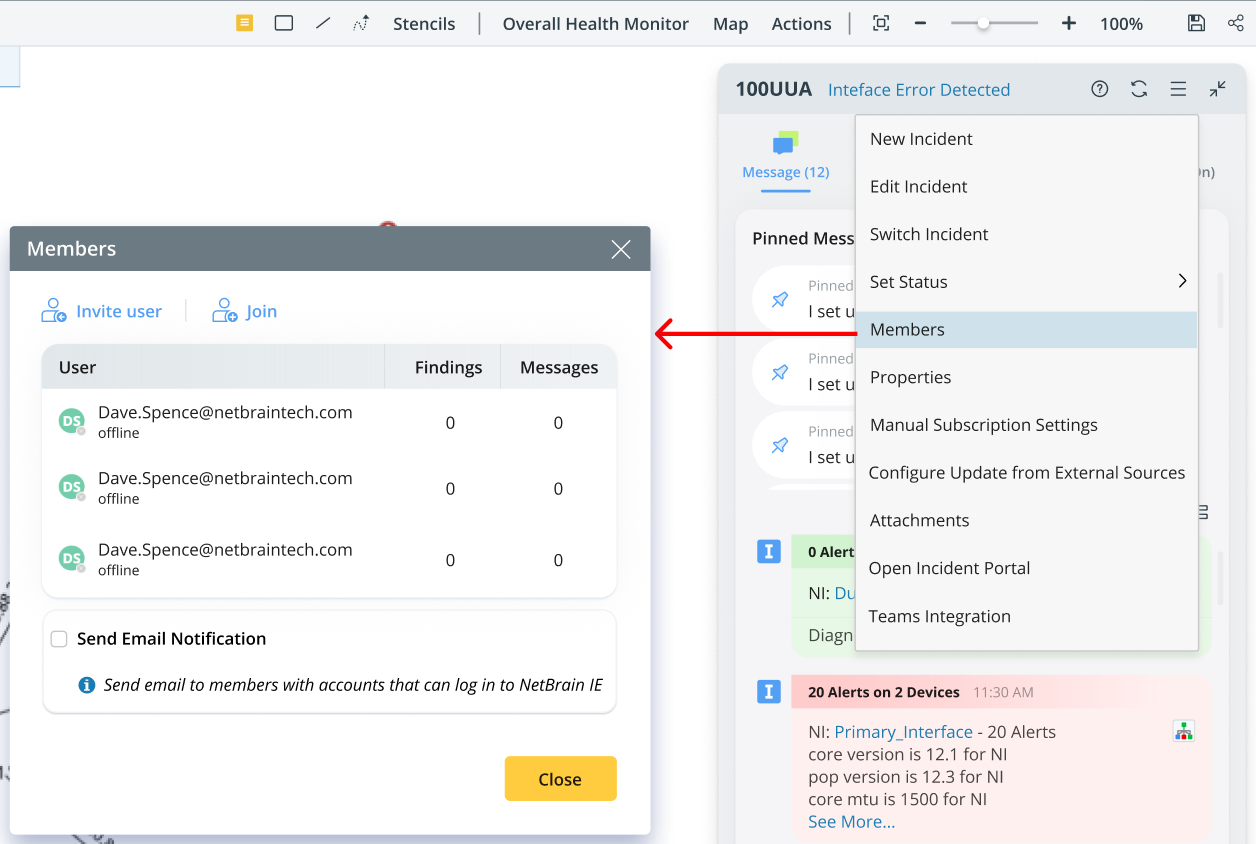Click Map in the toolbar
Image resolution: width=1256 pixels, height=844 pixels.
coord(731,24)
